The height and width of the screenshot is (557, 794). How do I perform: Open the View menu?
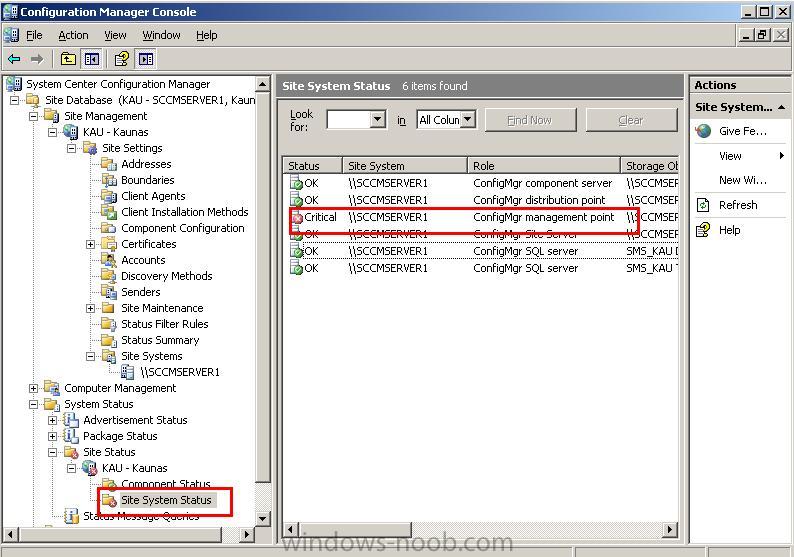tap(115, 35)
